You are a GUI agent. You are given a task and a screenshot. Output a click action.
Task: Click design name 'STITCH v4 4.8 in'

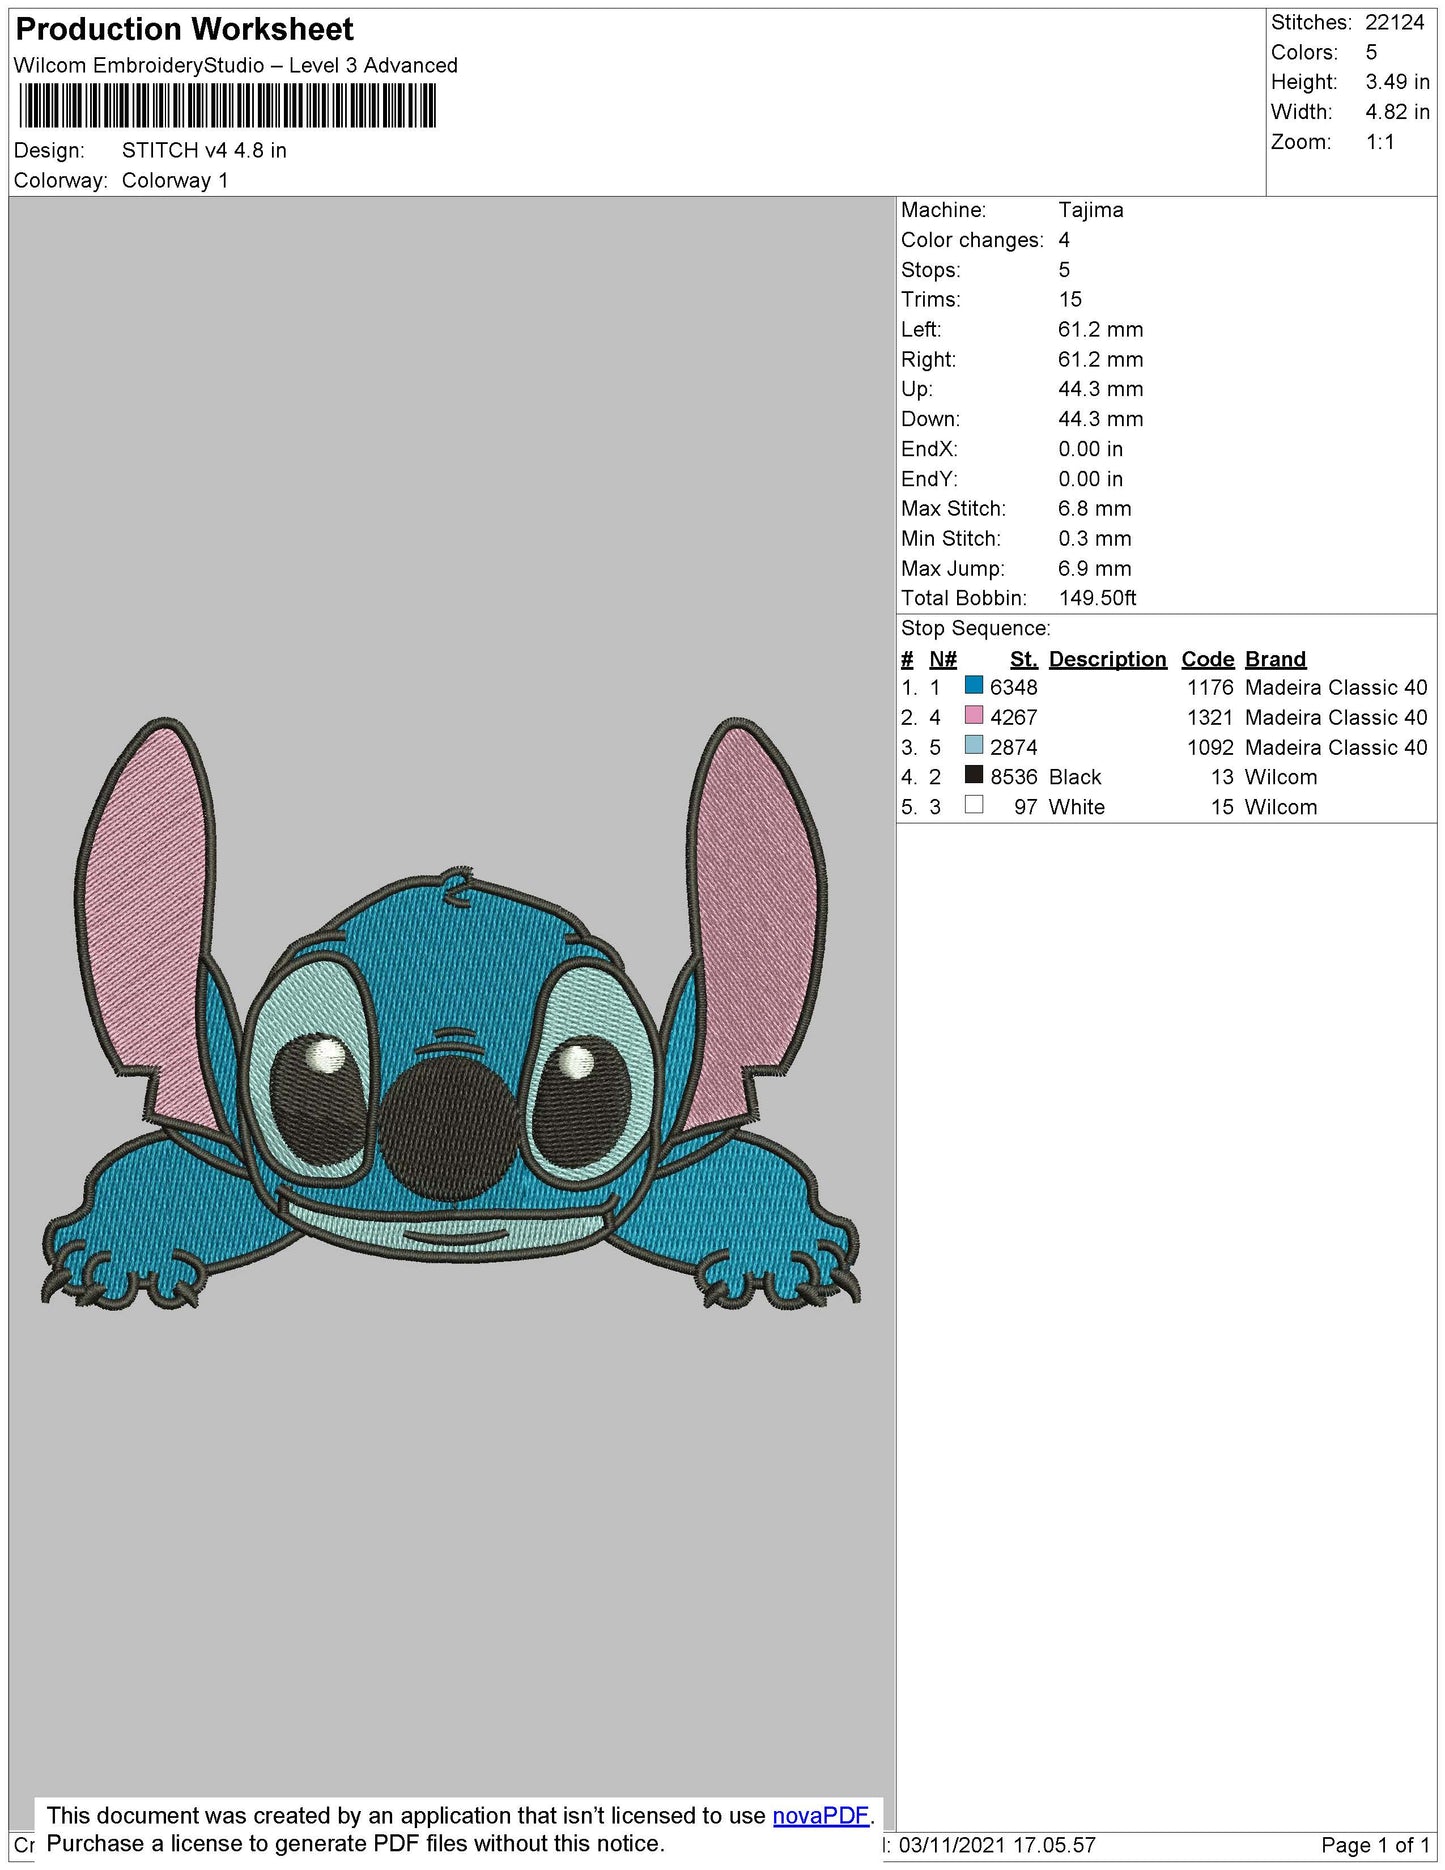coord(204,150)
